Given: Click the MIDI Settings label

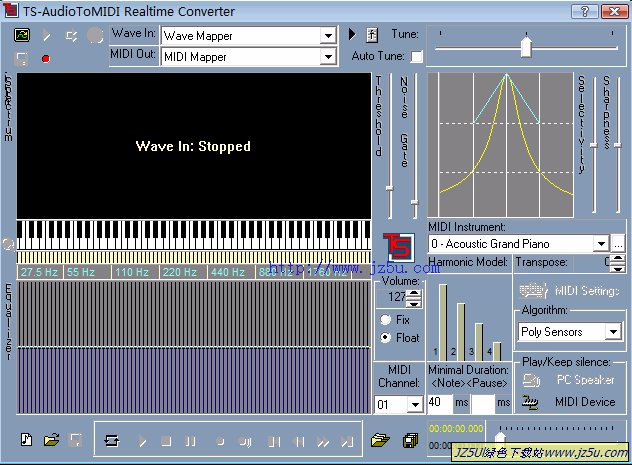Looking at the screenshot, I should pyautogui.click(x=587, y=291).
